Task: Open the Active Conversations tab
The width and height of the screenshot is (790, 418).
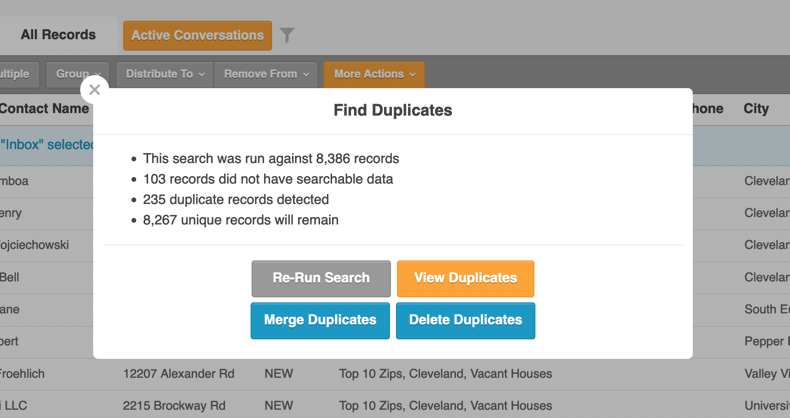Action: point(198,35)
